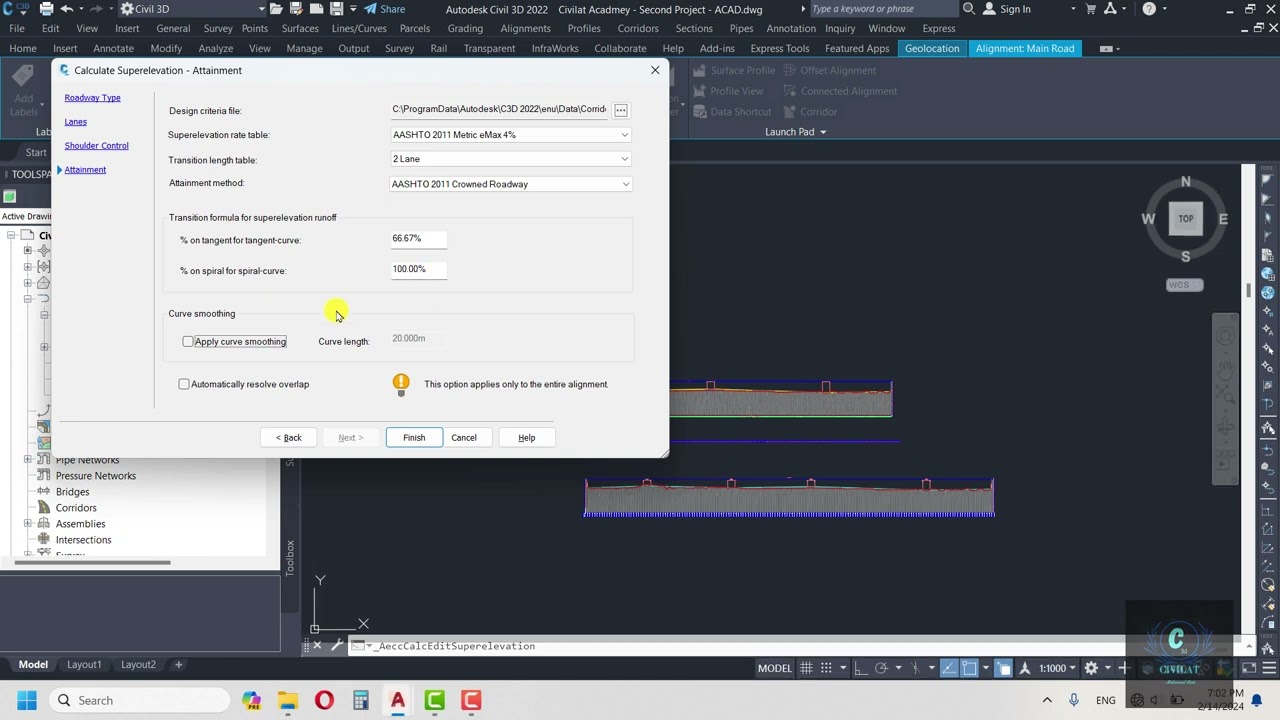This screenshot has height=720, width=1280.
Task: Click the Windows Start button
Action: click(x=26, y=701)
